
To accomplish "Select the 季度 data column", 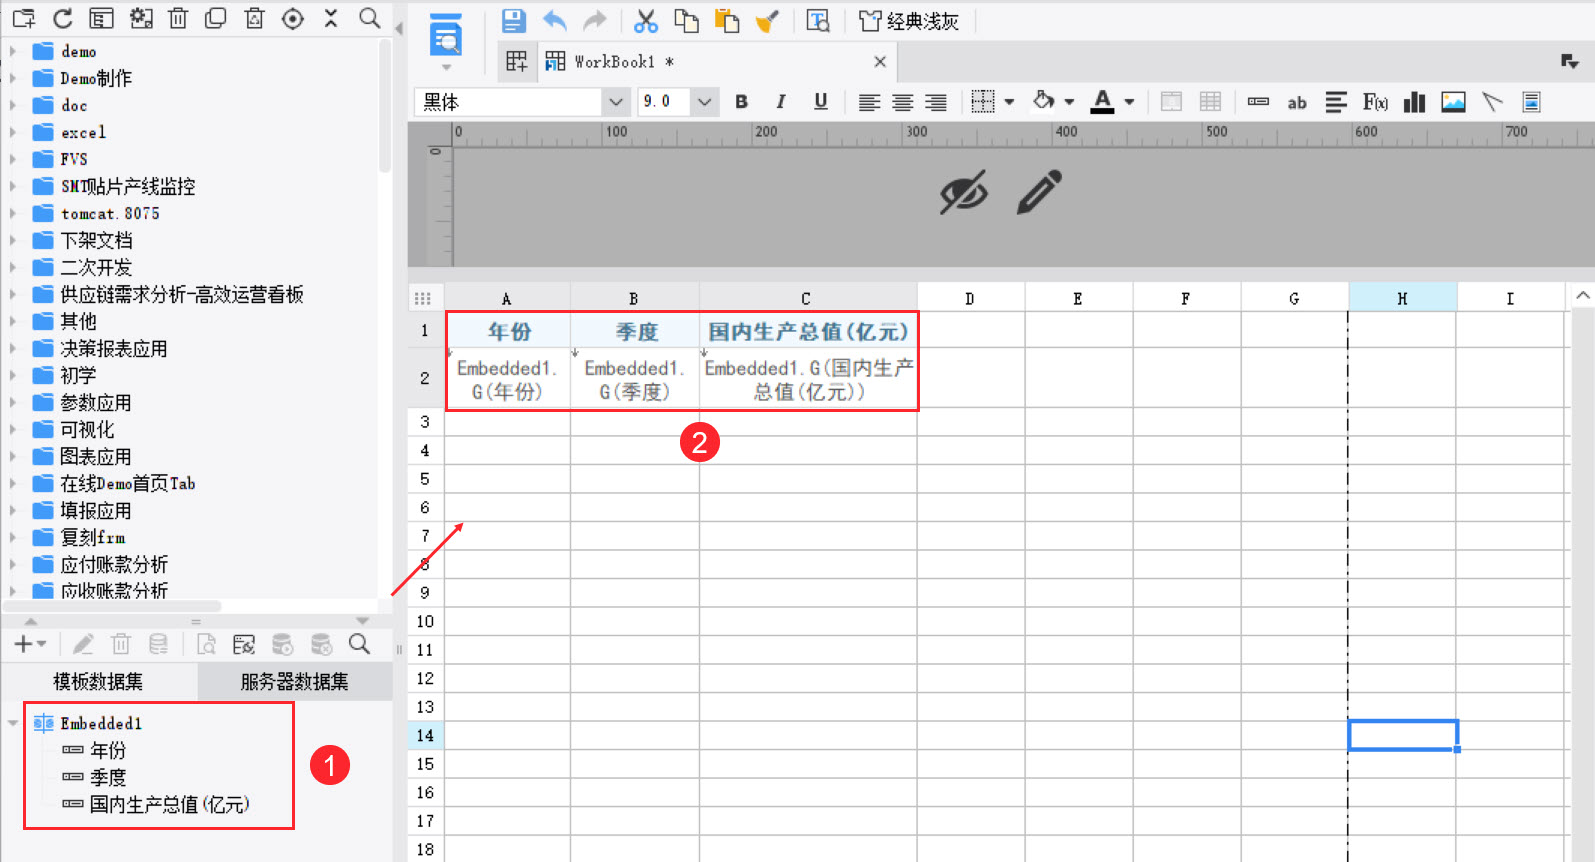I will tap(108, 777).
